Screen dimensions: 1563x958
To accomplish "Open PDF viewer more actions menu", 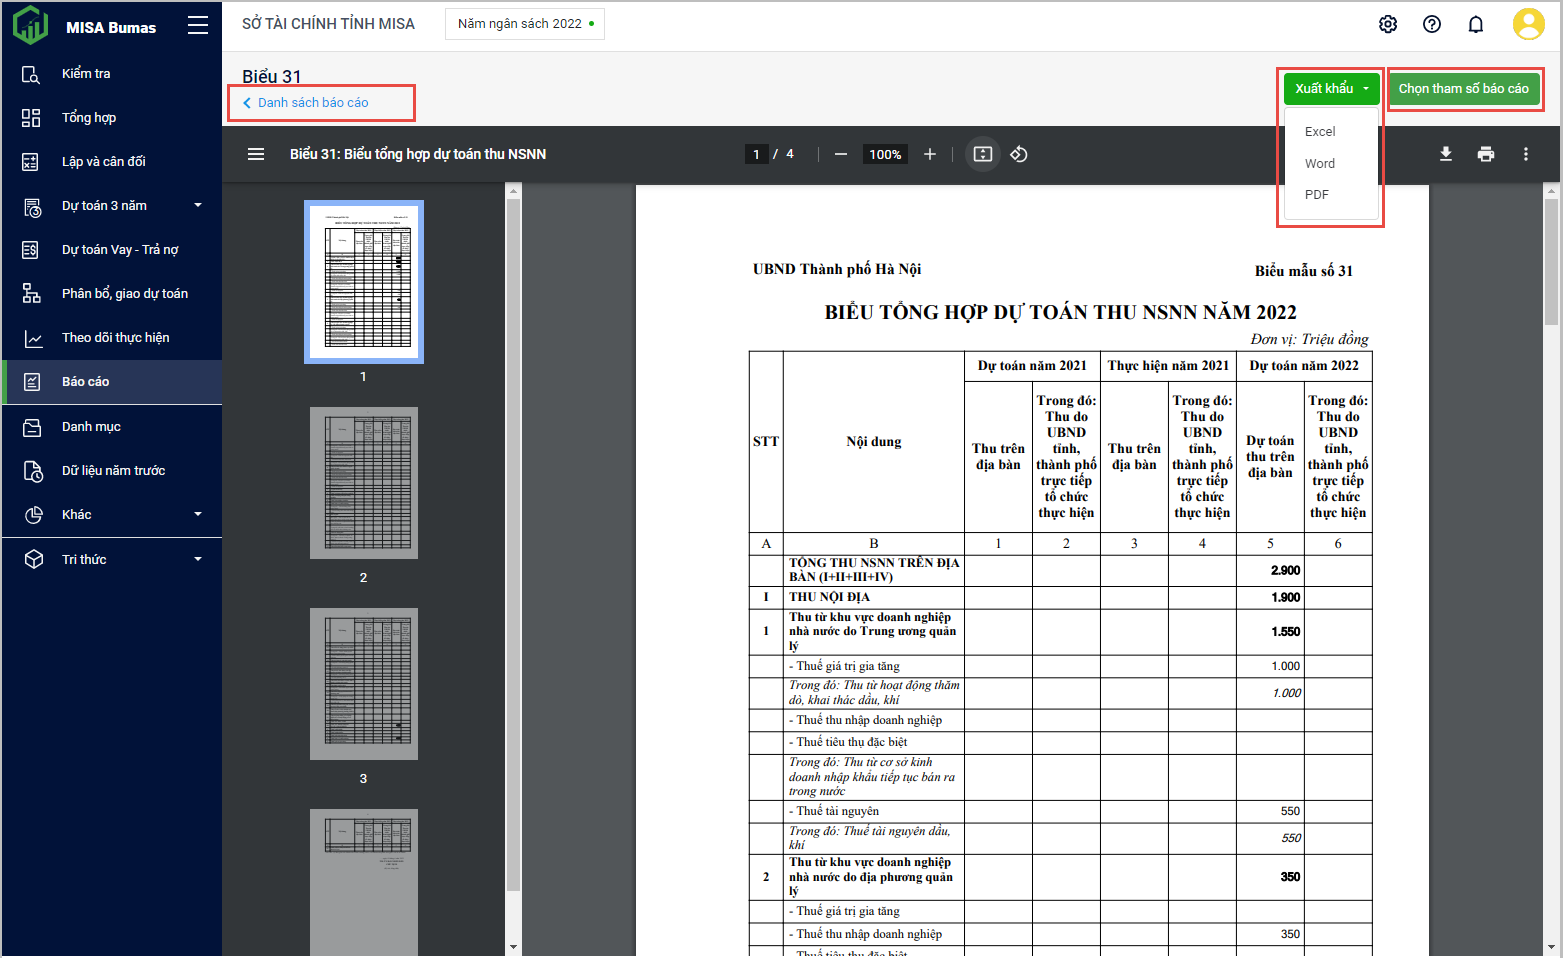I will pos(1525,154).
